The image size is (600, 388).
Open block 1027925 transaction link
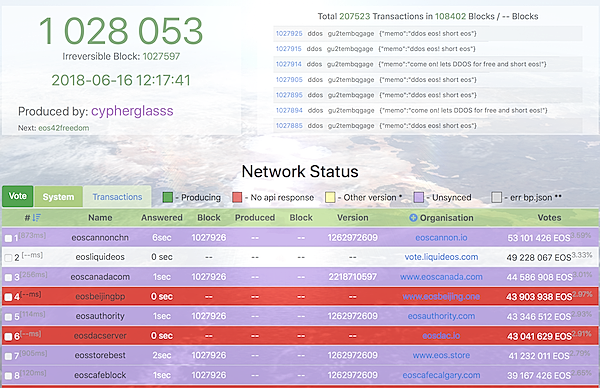coord(289,33)
